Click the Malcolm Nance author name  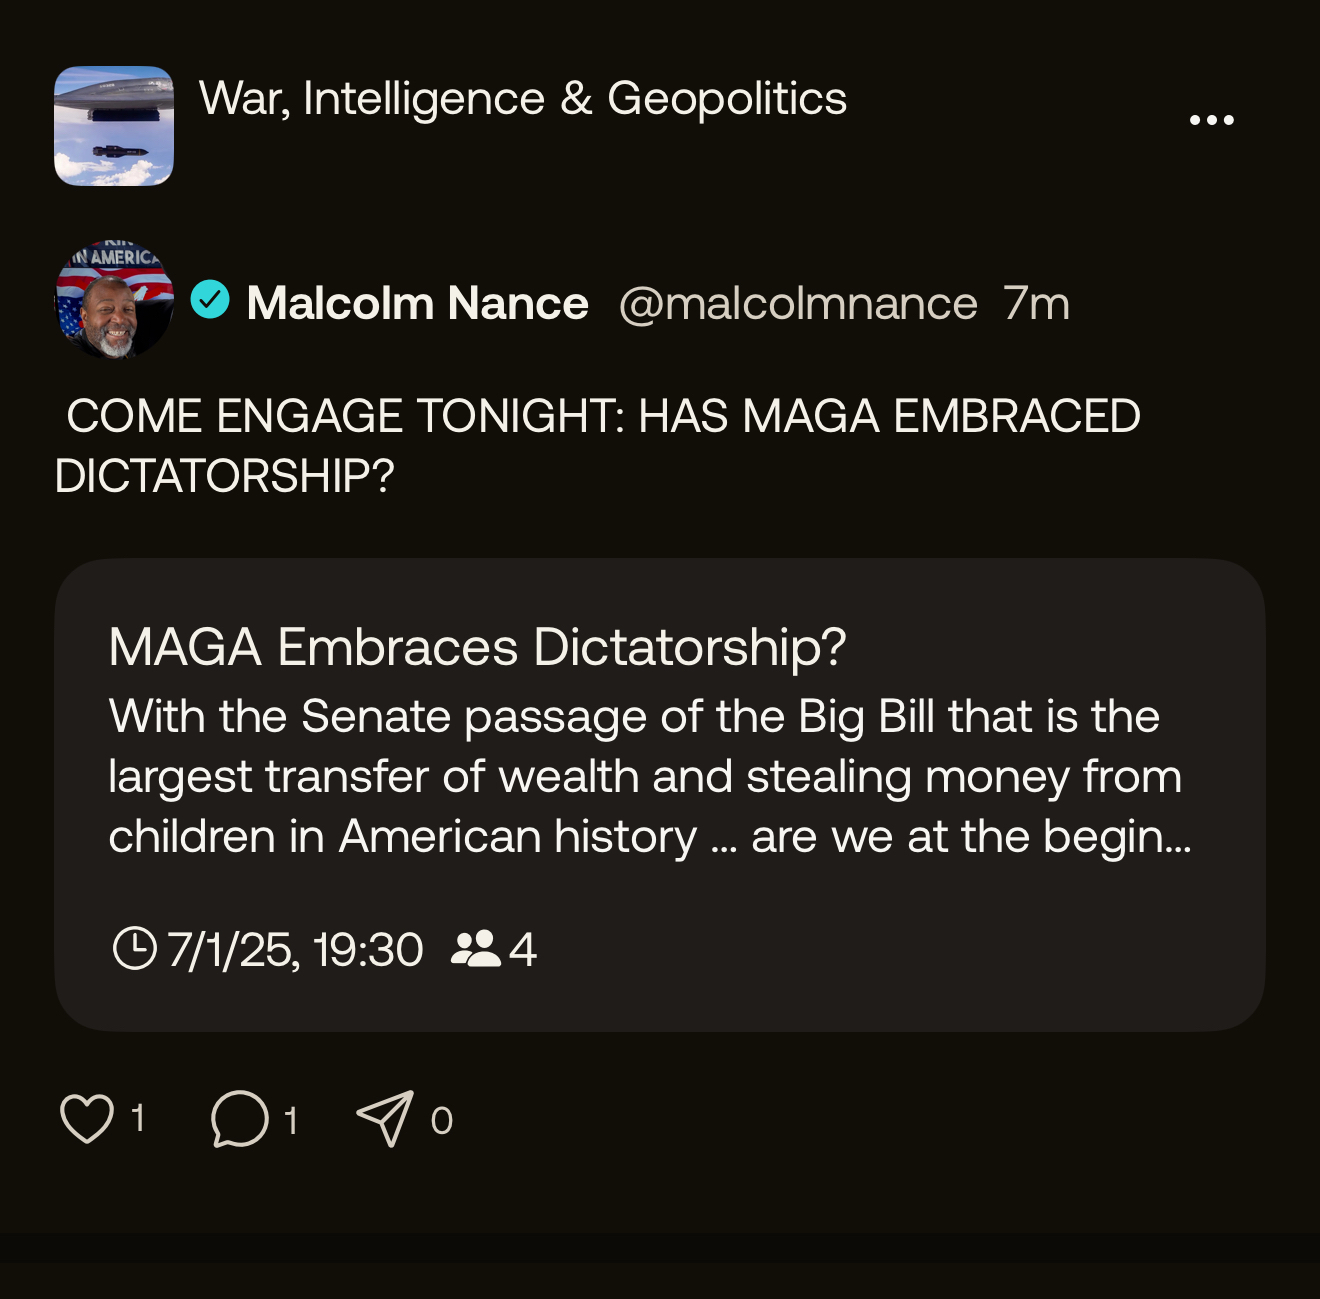click(417, 303)
